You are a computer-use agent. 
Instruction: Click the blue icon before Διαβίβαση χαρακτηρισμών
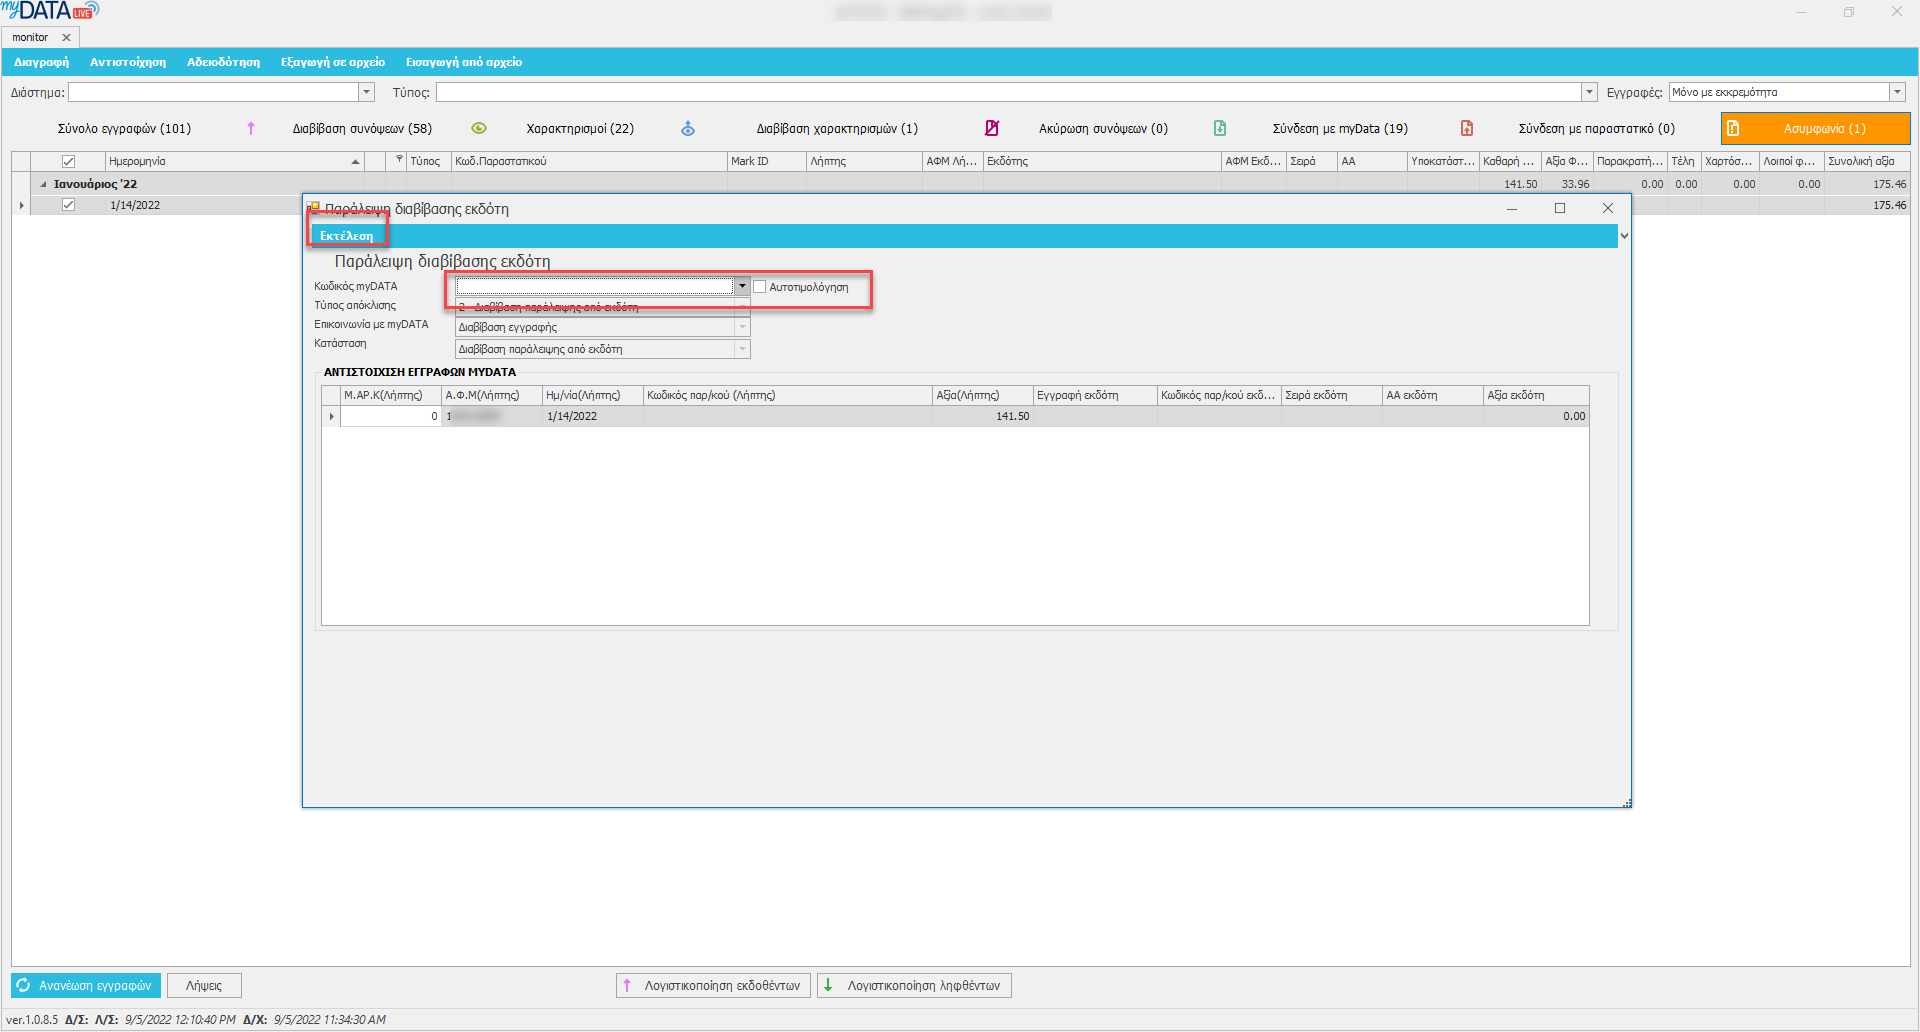[x=688, y=129]
